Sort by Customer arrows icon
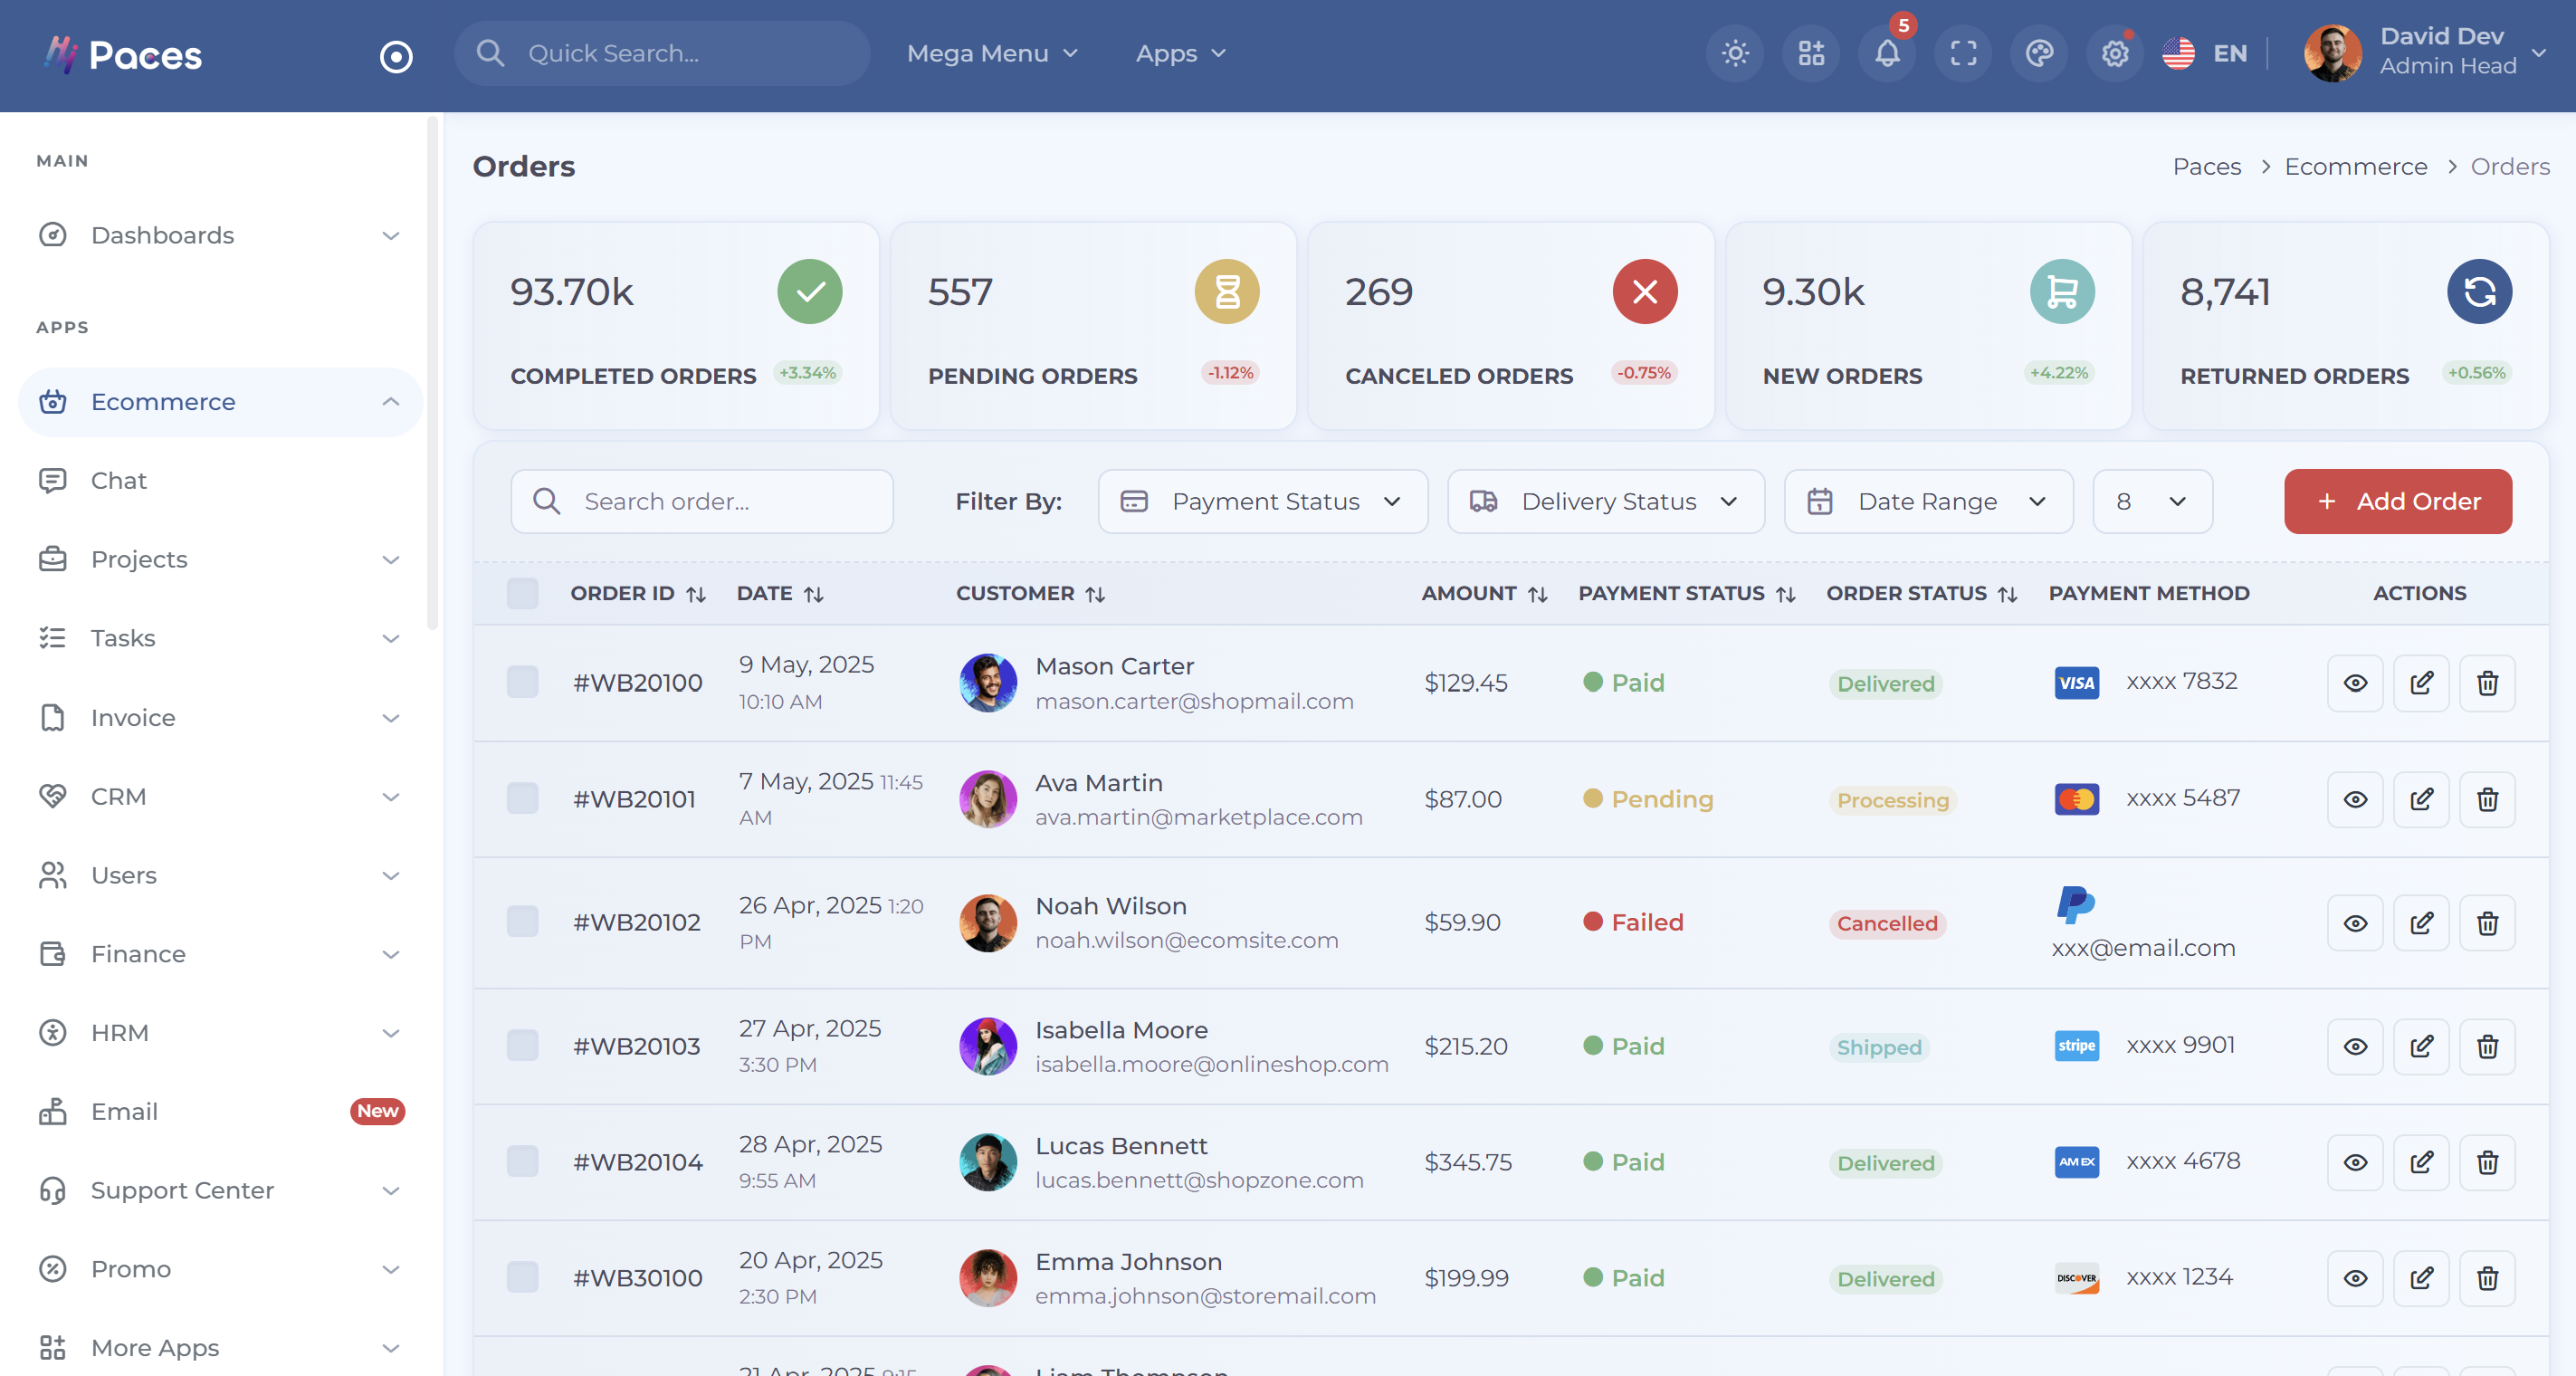This screenshot has height=1376, width=2576. pos(1095,594)
